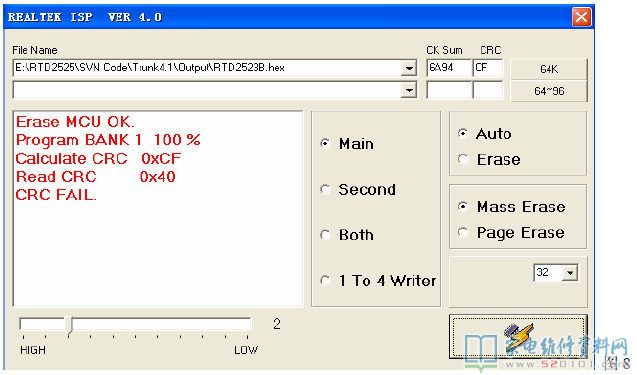The width and height of the screenshot is (637, 375).
Task: Click the 'Read CRC 0x40' log line
Action: tap(95, 177)
